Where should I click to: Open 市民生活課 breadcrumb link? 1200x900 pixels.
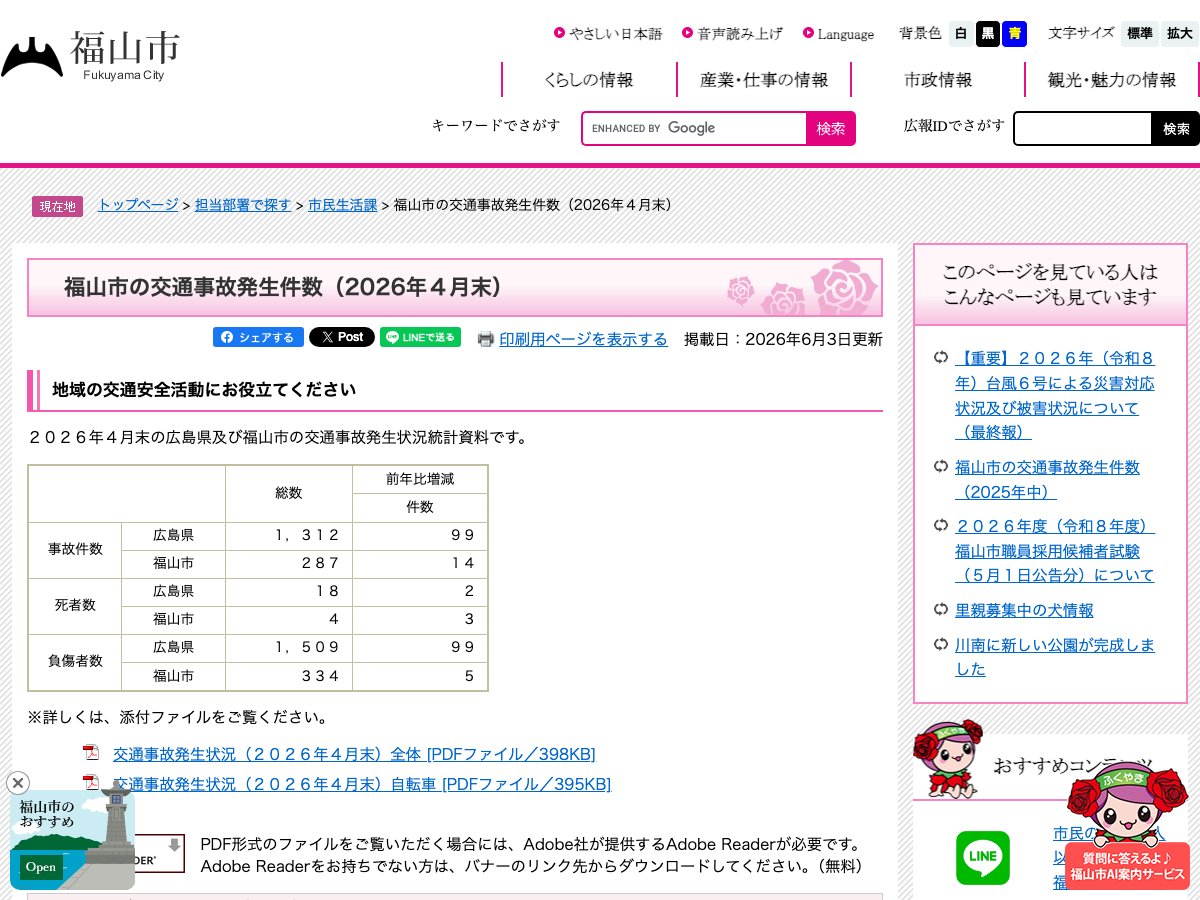click(342, 205)
